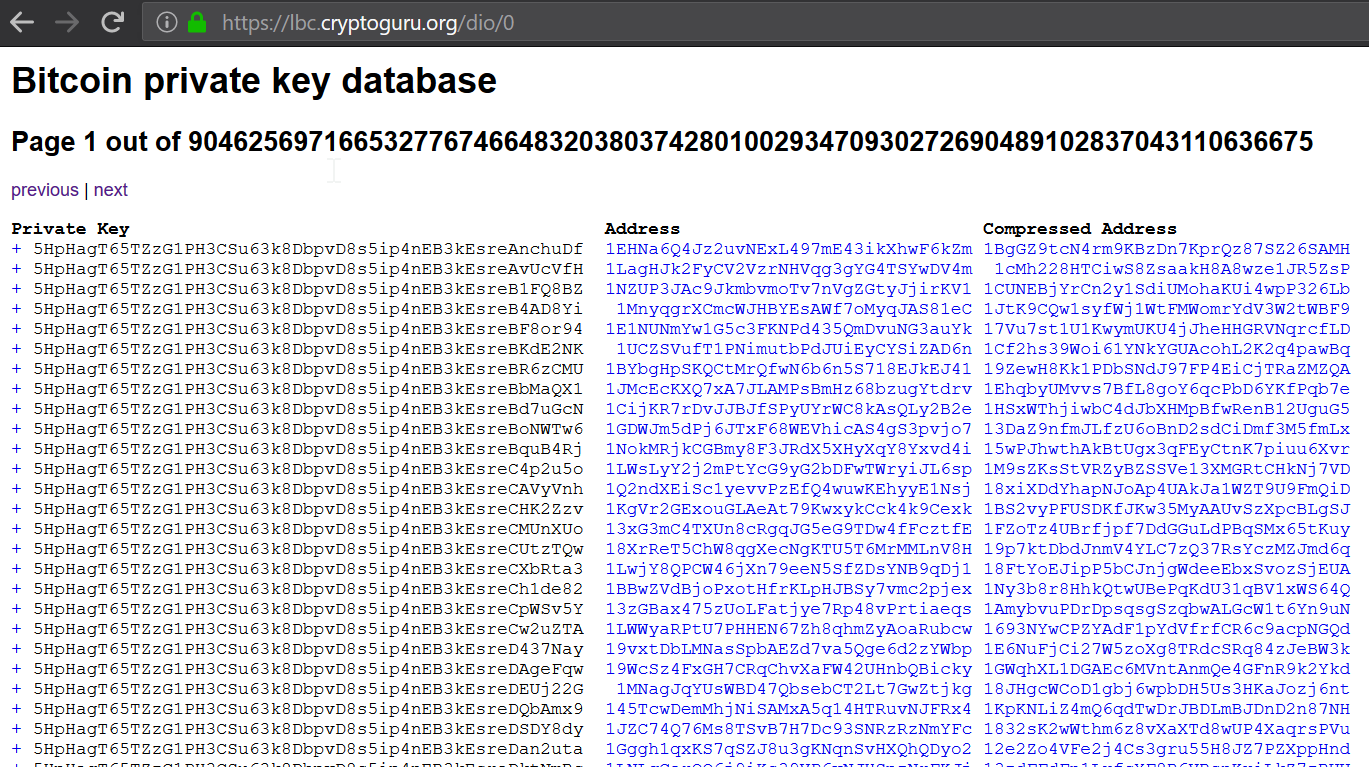Open address starting 1LwjY8QPCW46
Screen dimensions: 1369x767
pos(788,569)
